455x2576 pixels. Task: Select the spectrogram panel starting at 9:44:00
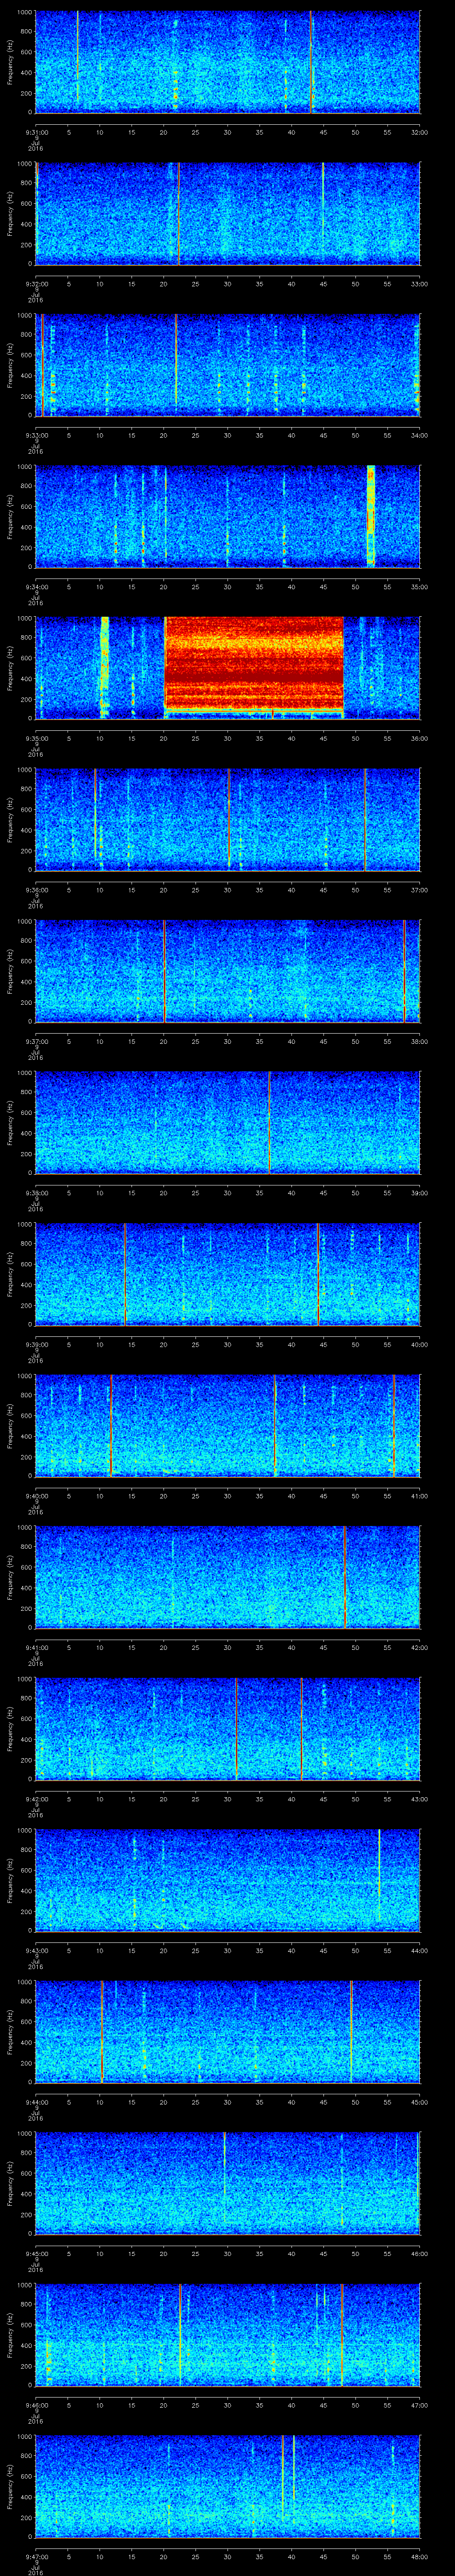pyautogui.click(x=228, y=2032)
